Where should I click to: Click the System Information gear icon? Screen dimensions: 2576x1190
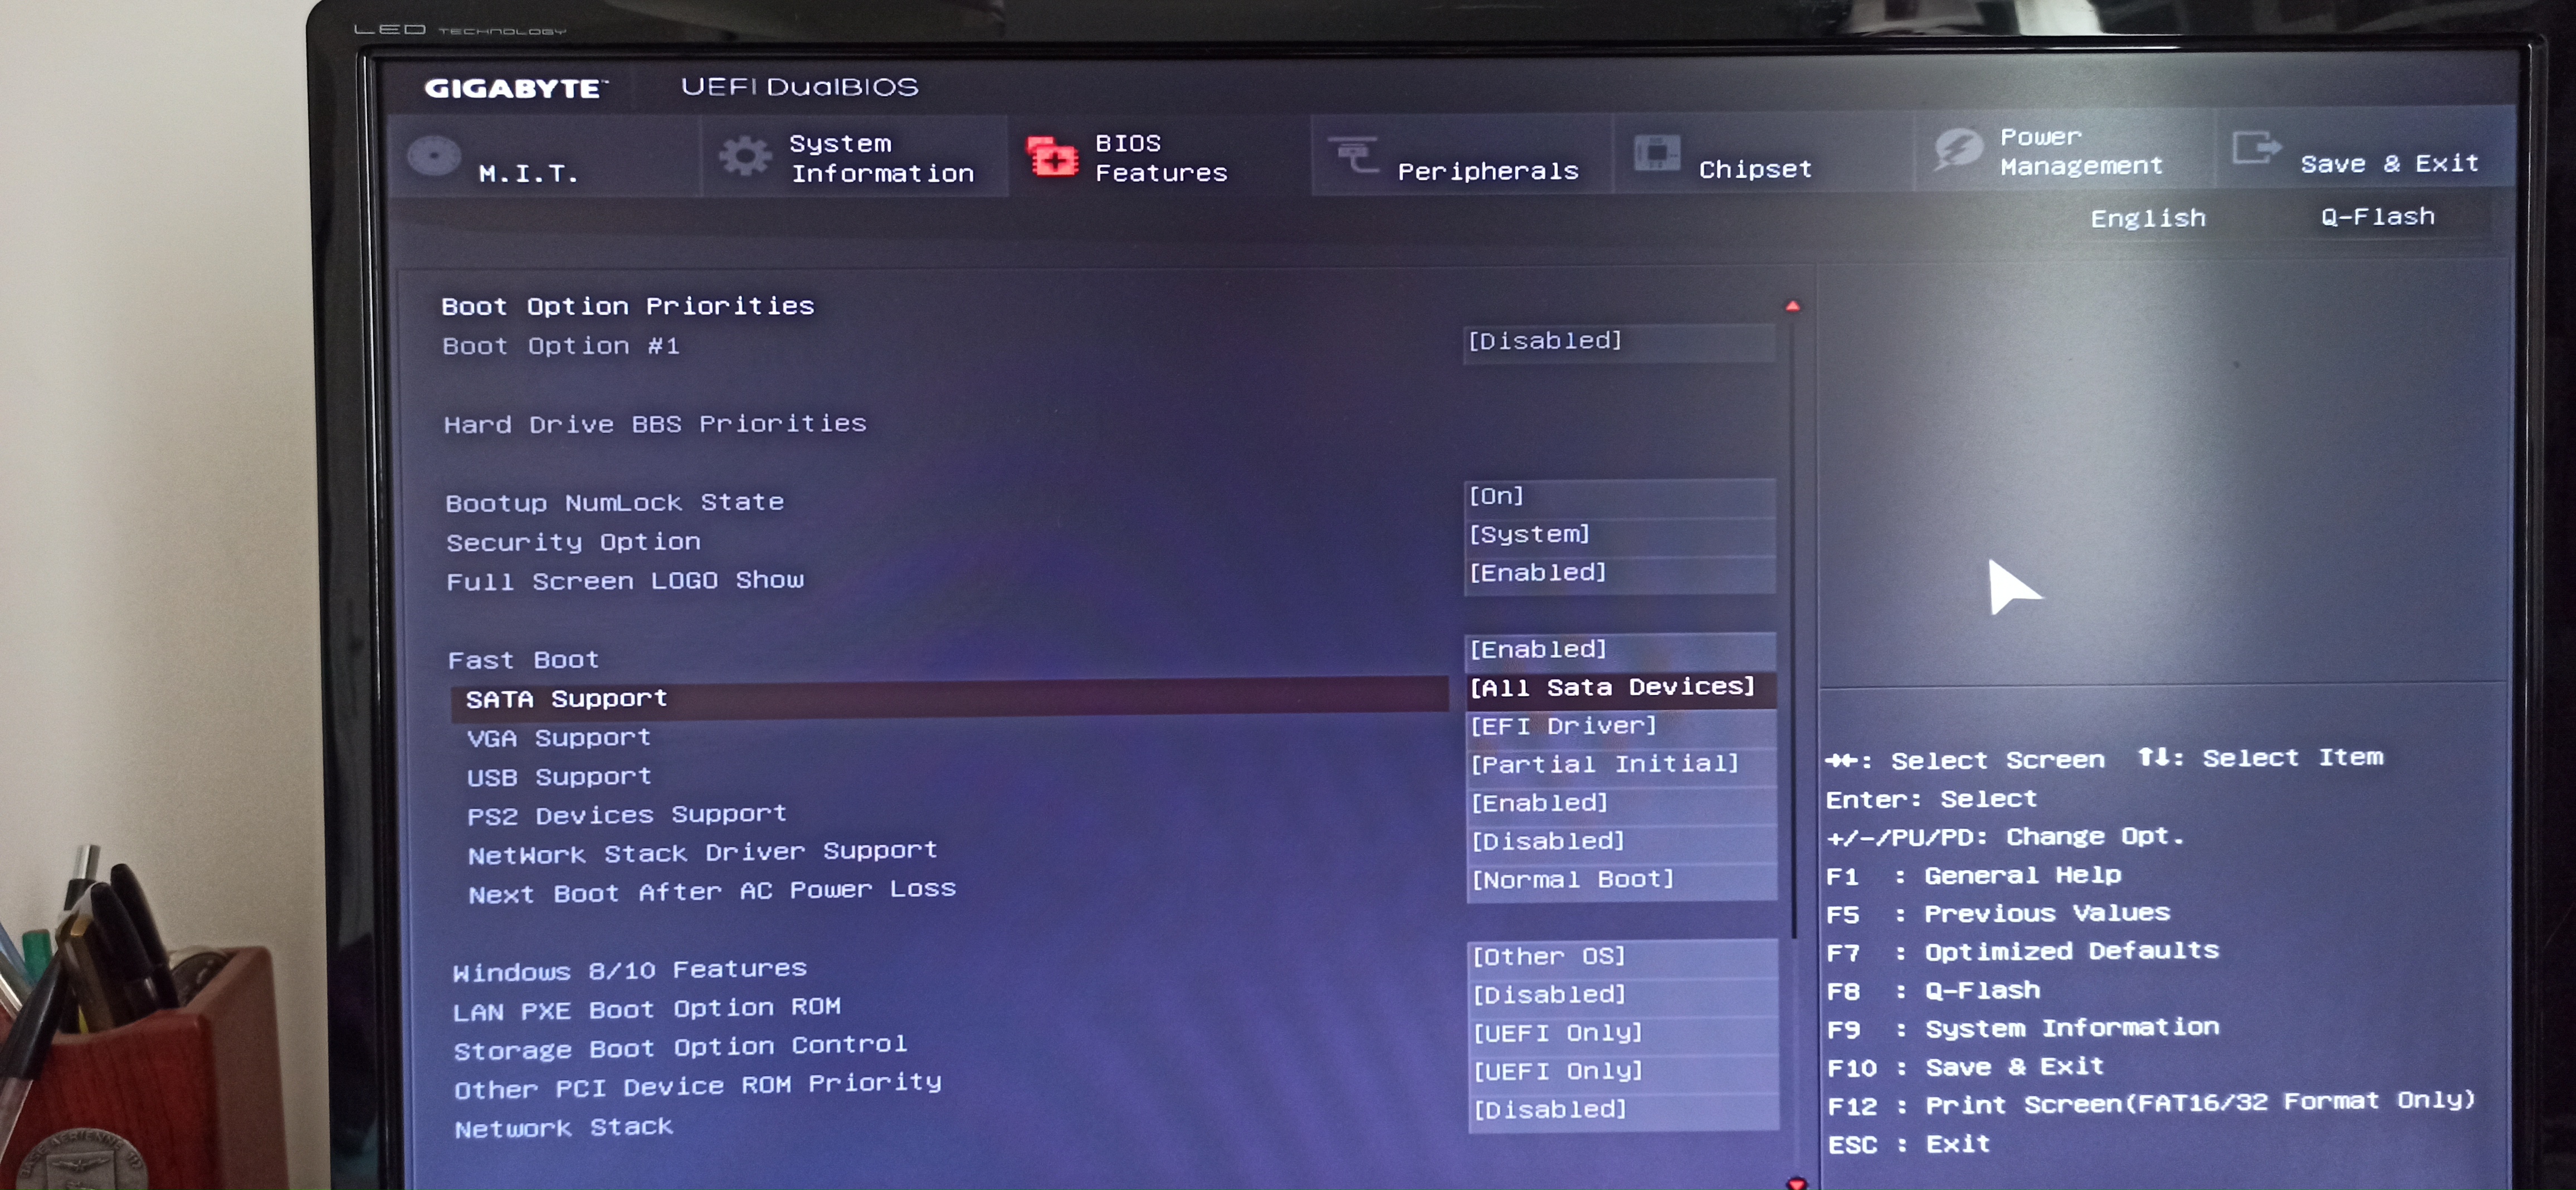click(x=745, y=156)
